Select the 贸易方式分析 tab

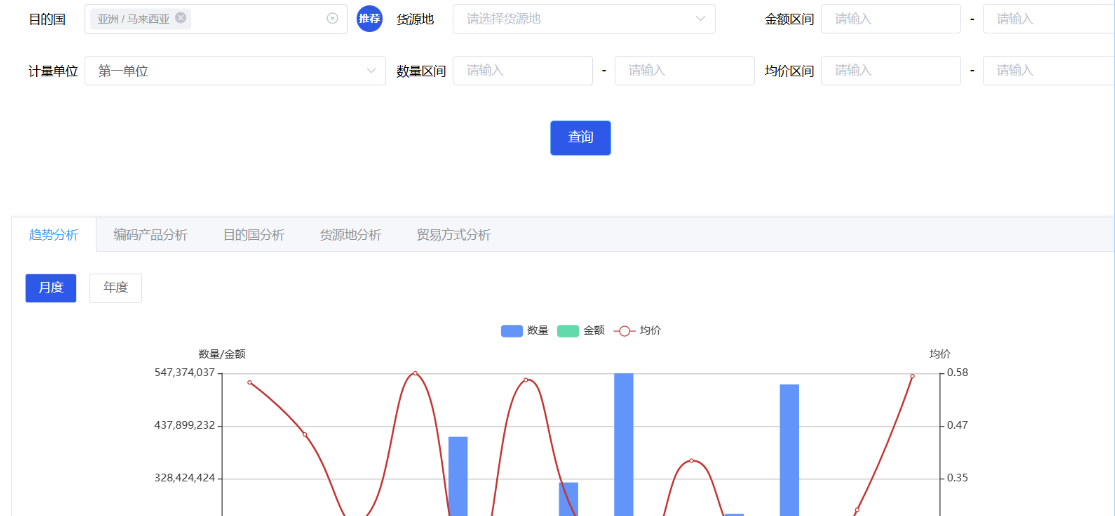coord(453,235)
